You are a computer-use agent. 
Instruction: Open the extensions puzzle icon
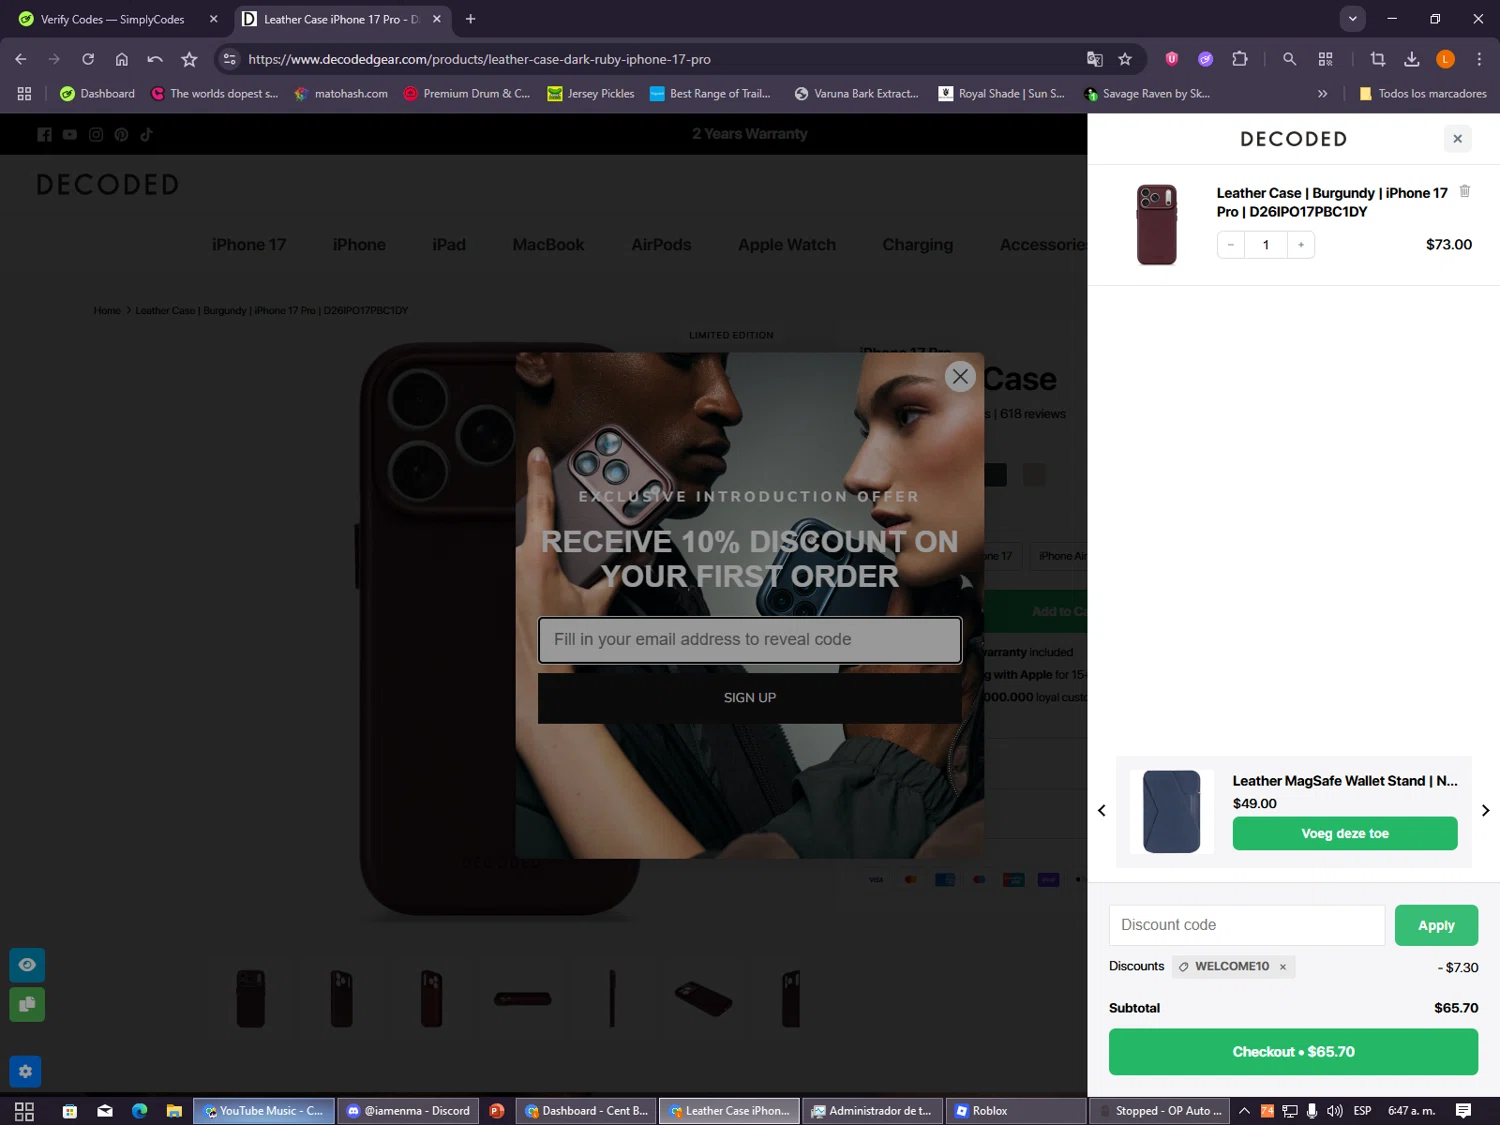(x=1240, y=59)
